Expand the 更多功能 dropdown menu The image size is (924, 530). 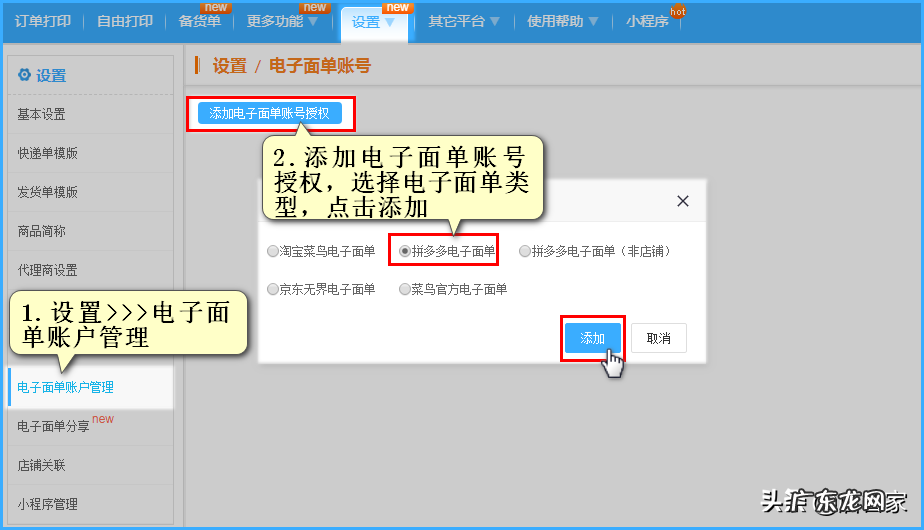[x=282, y=21]
